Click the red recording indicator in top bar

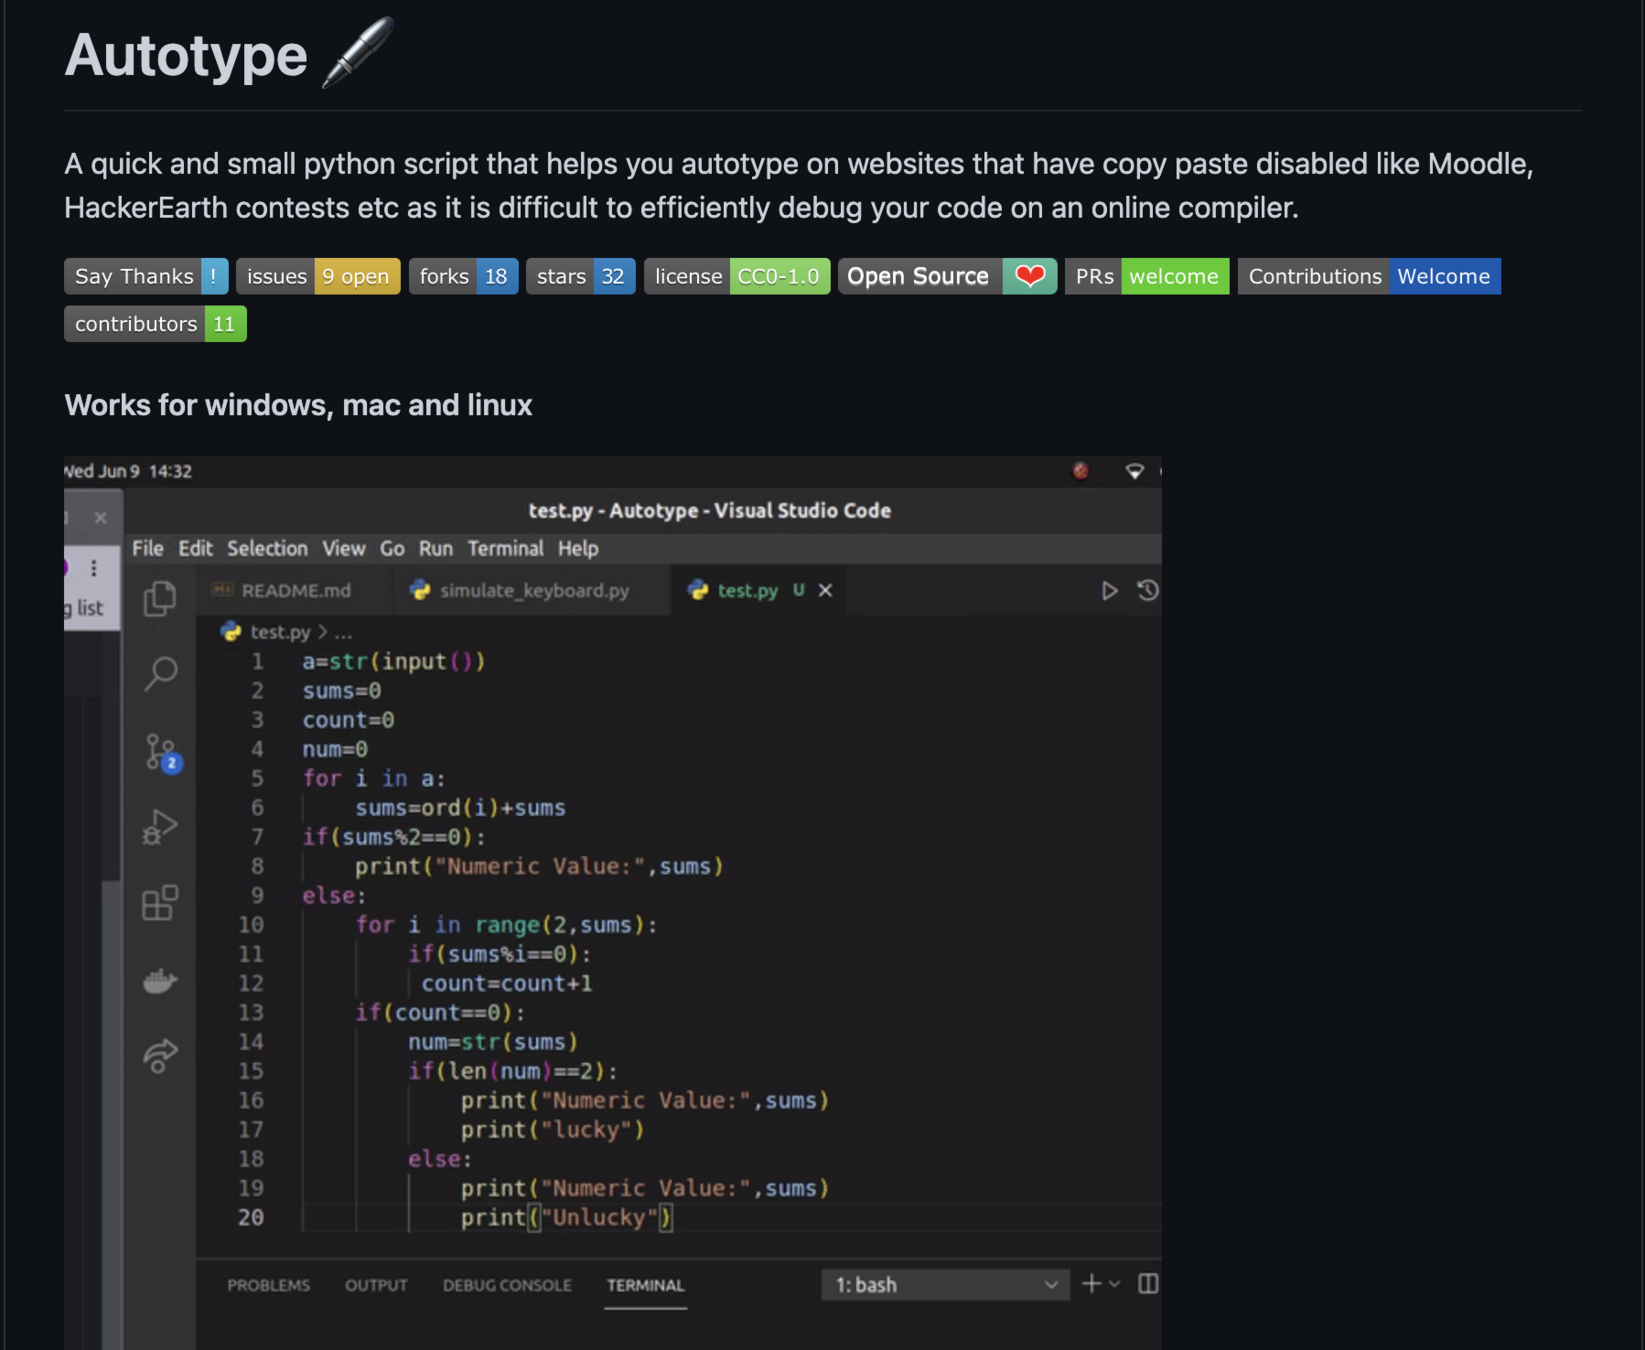pyautogui.click(x=1081, y=471)
